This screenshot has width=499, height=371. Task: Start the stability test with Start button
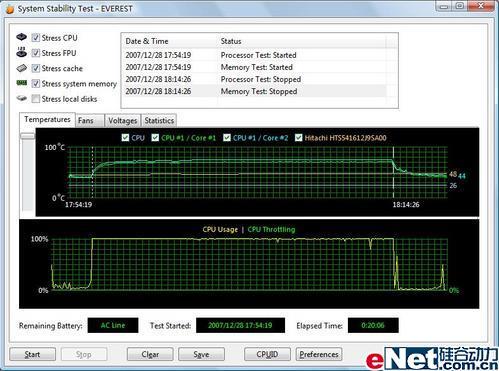pyautogui.click(x=32, y=354)
